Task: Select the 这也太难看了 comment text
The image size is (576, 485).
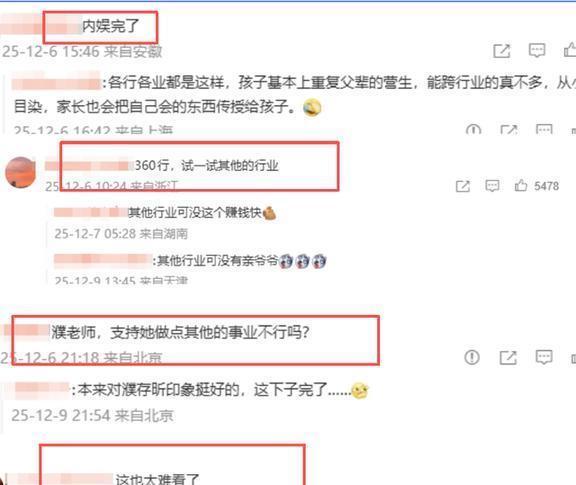Action: click(157, 479)
